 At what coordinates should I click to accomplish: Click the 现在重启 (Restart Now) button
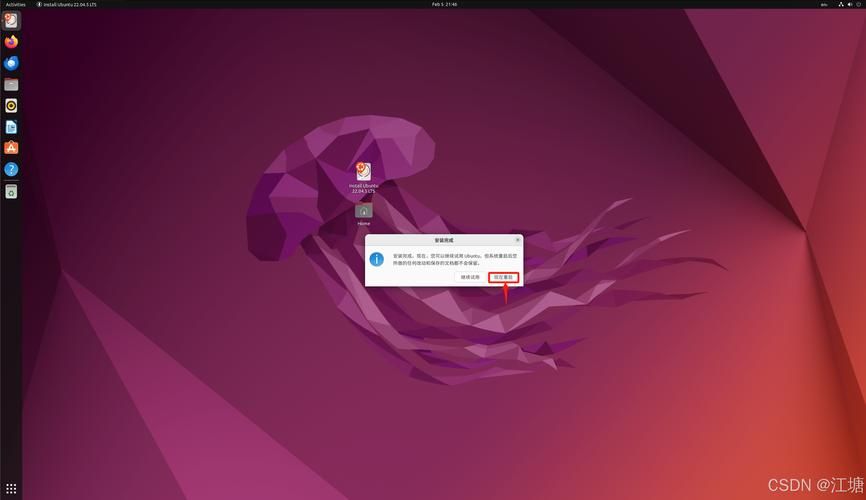503,277
